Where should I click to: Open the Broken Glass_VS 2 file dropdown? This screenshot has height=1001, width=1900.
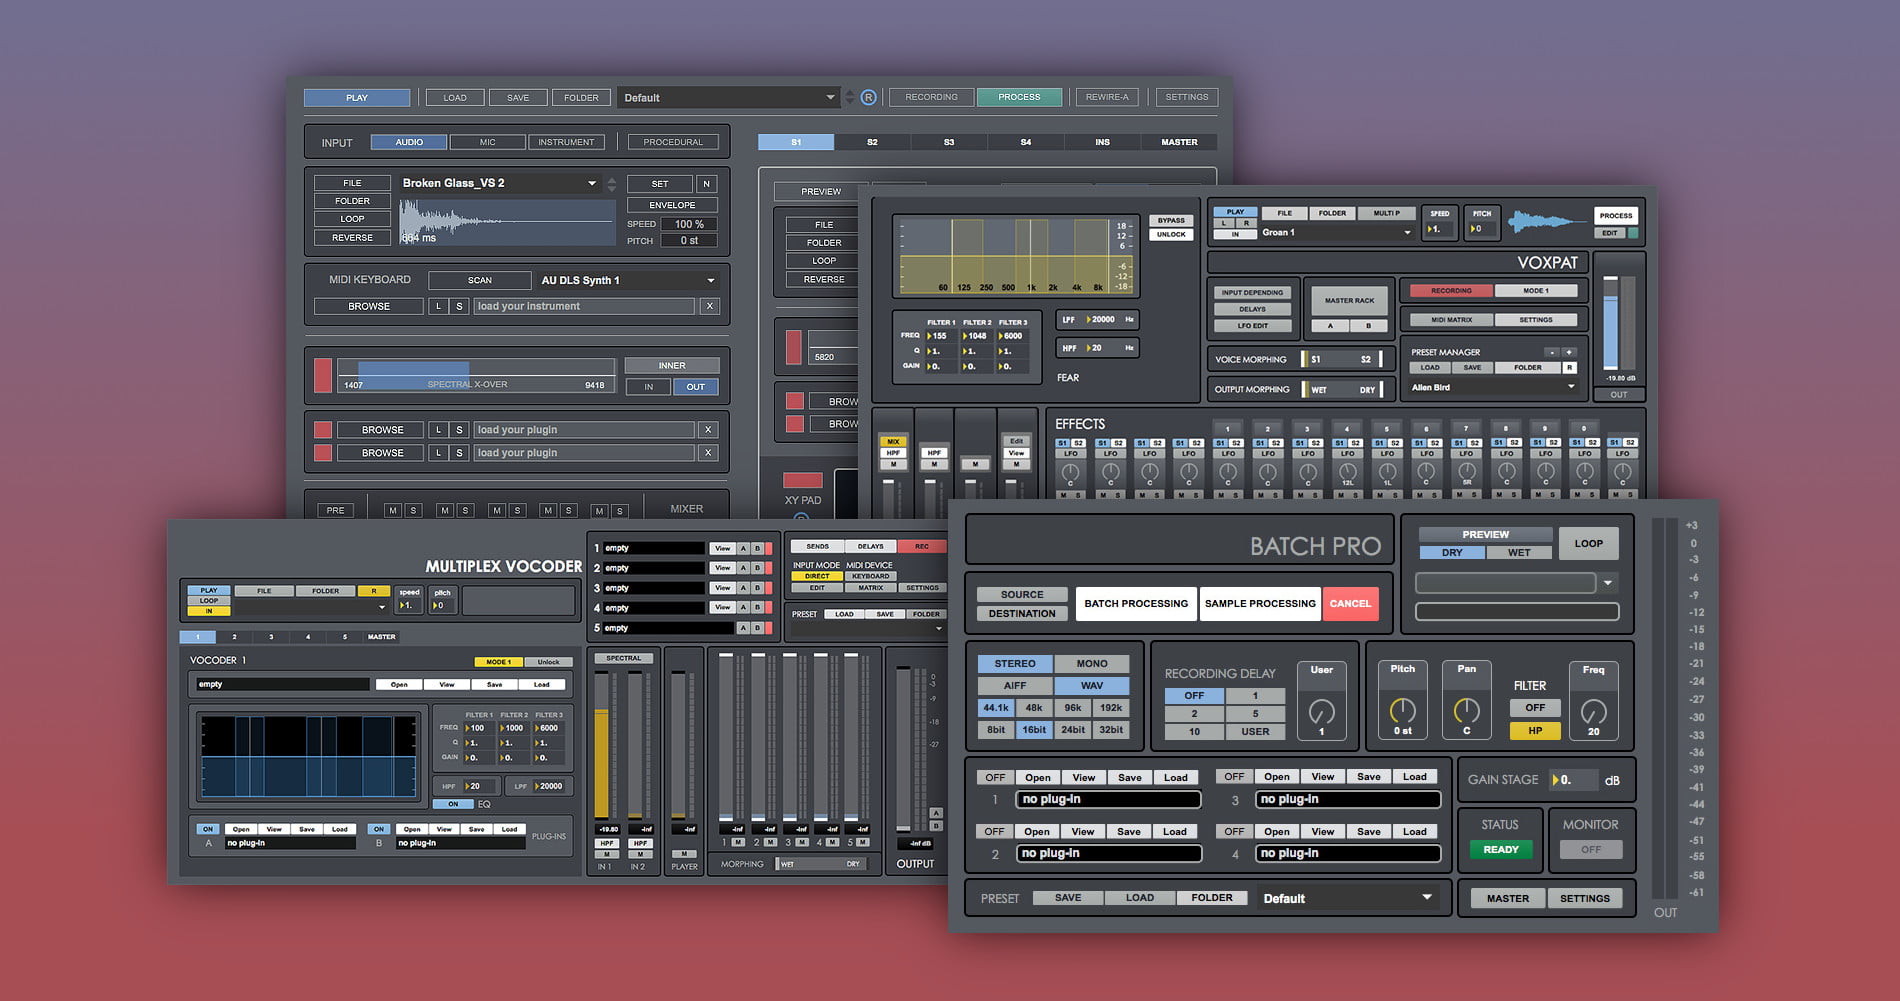592,183
